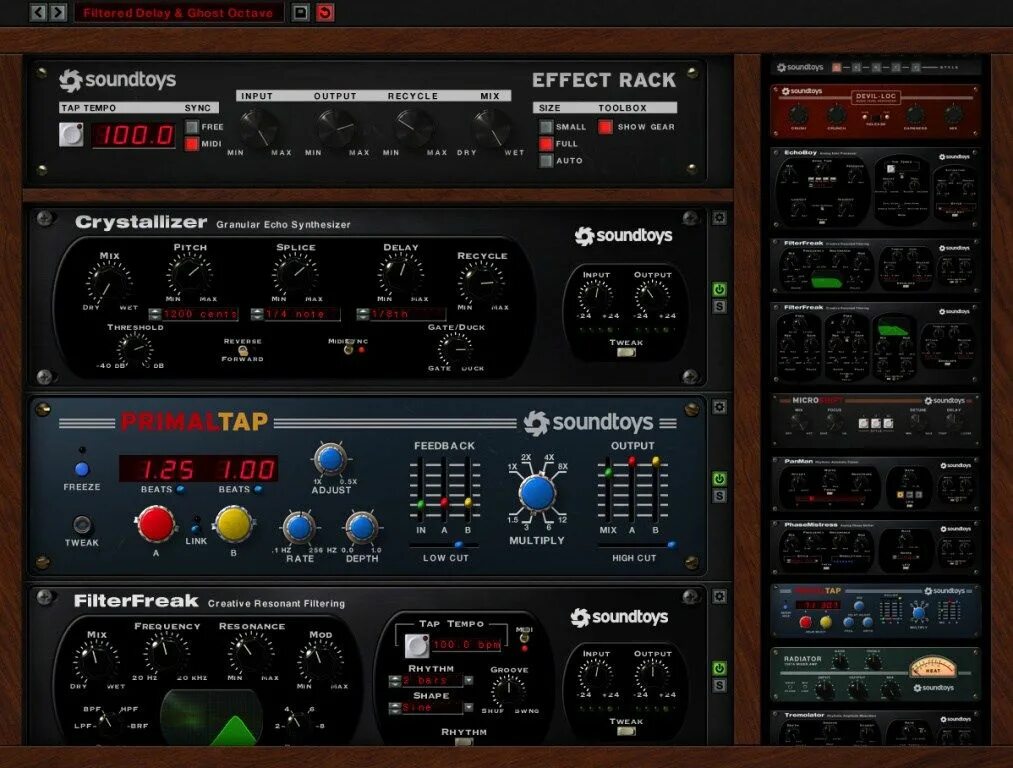Screen dimensions: 1013x768
Task: Open the Rhythm '2 bars' dropdown arrow
Action: point(468,681)
